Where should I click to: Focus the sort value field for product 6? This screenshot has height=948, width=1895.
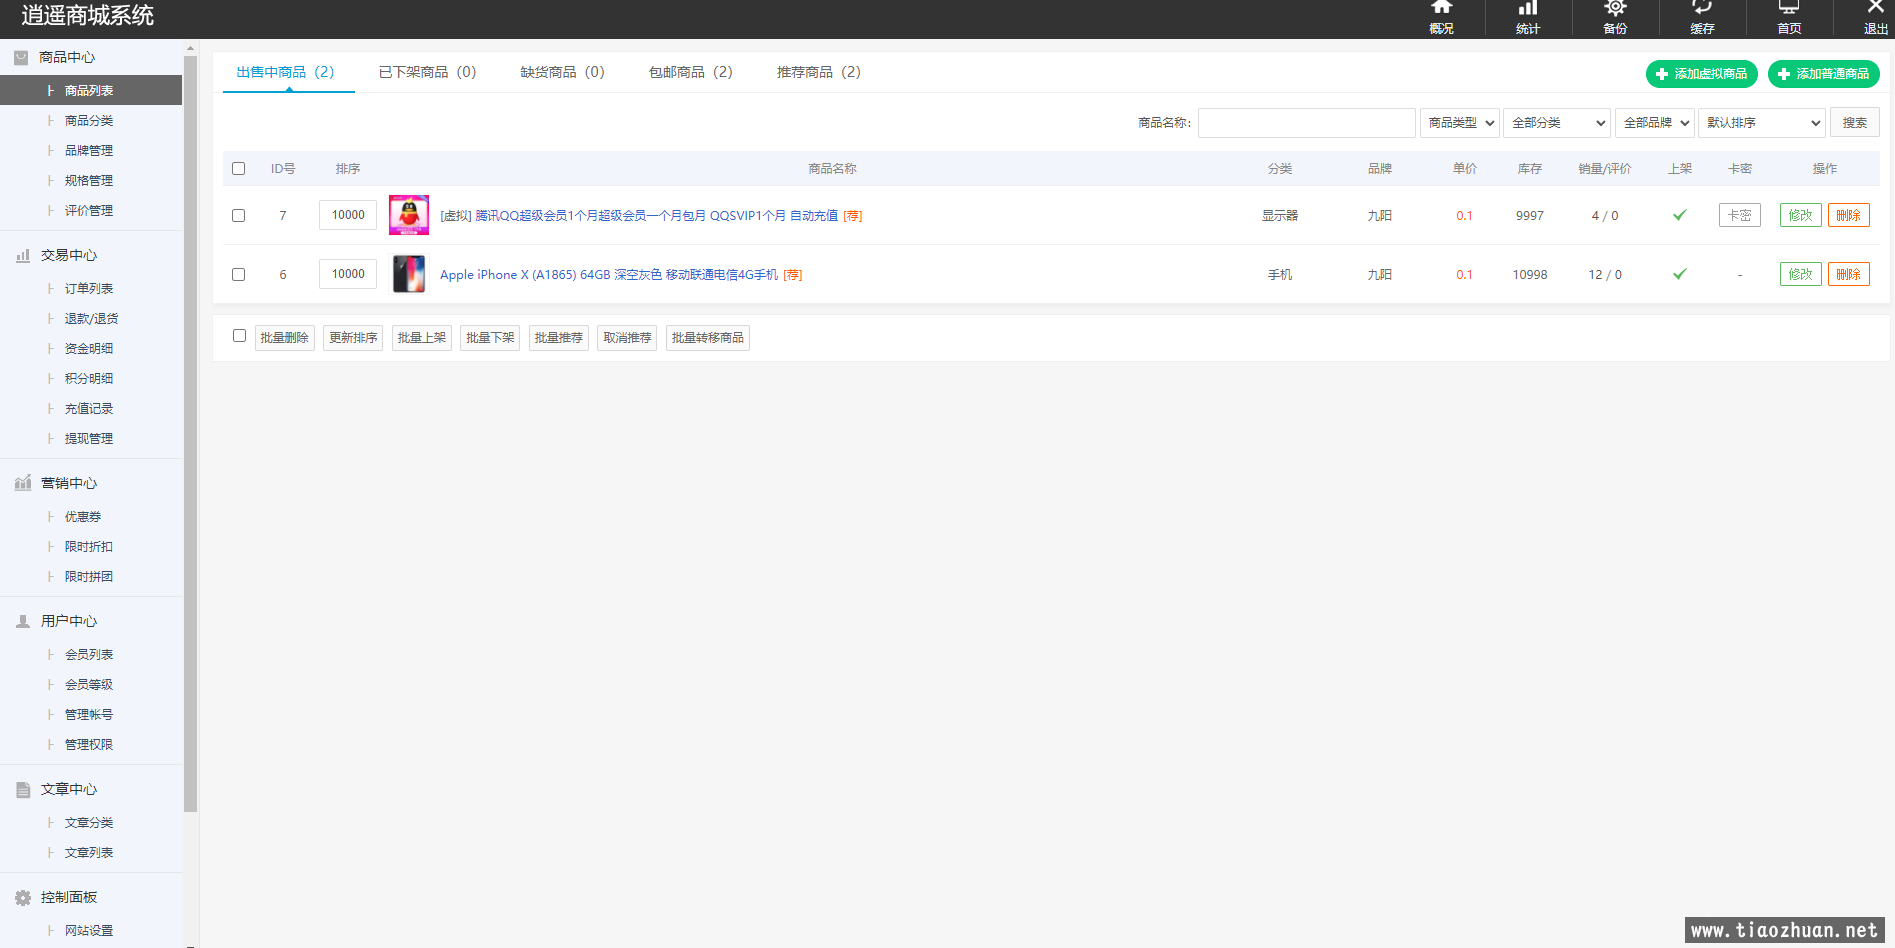348,274
